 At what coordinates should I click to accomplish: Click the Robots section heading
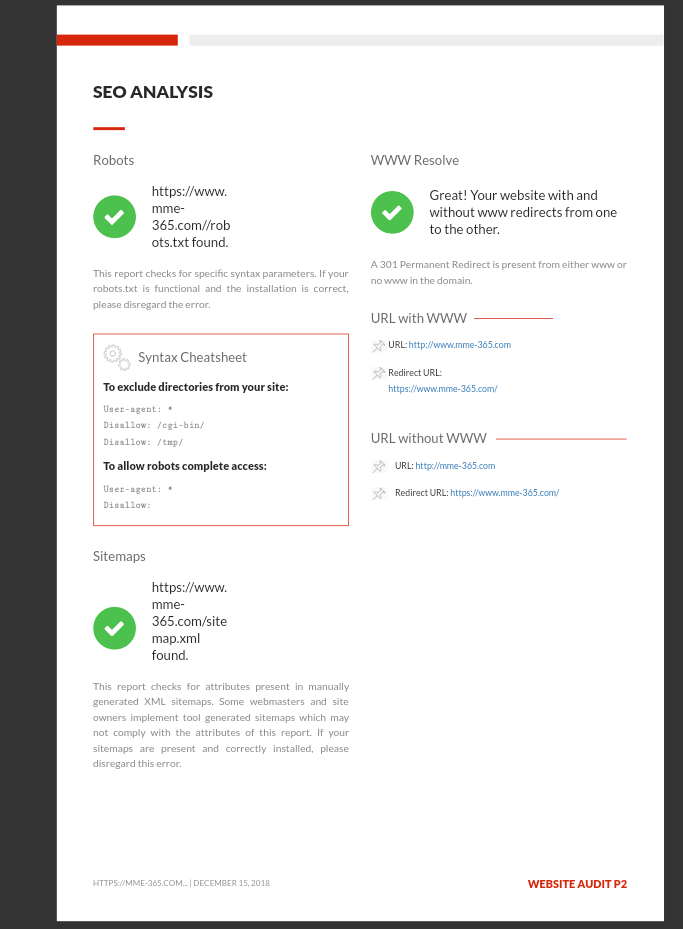coord(113,160)
